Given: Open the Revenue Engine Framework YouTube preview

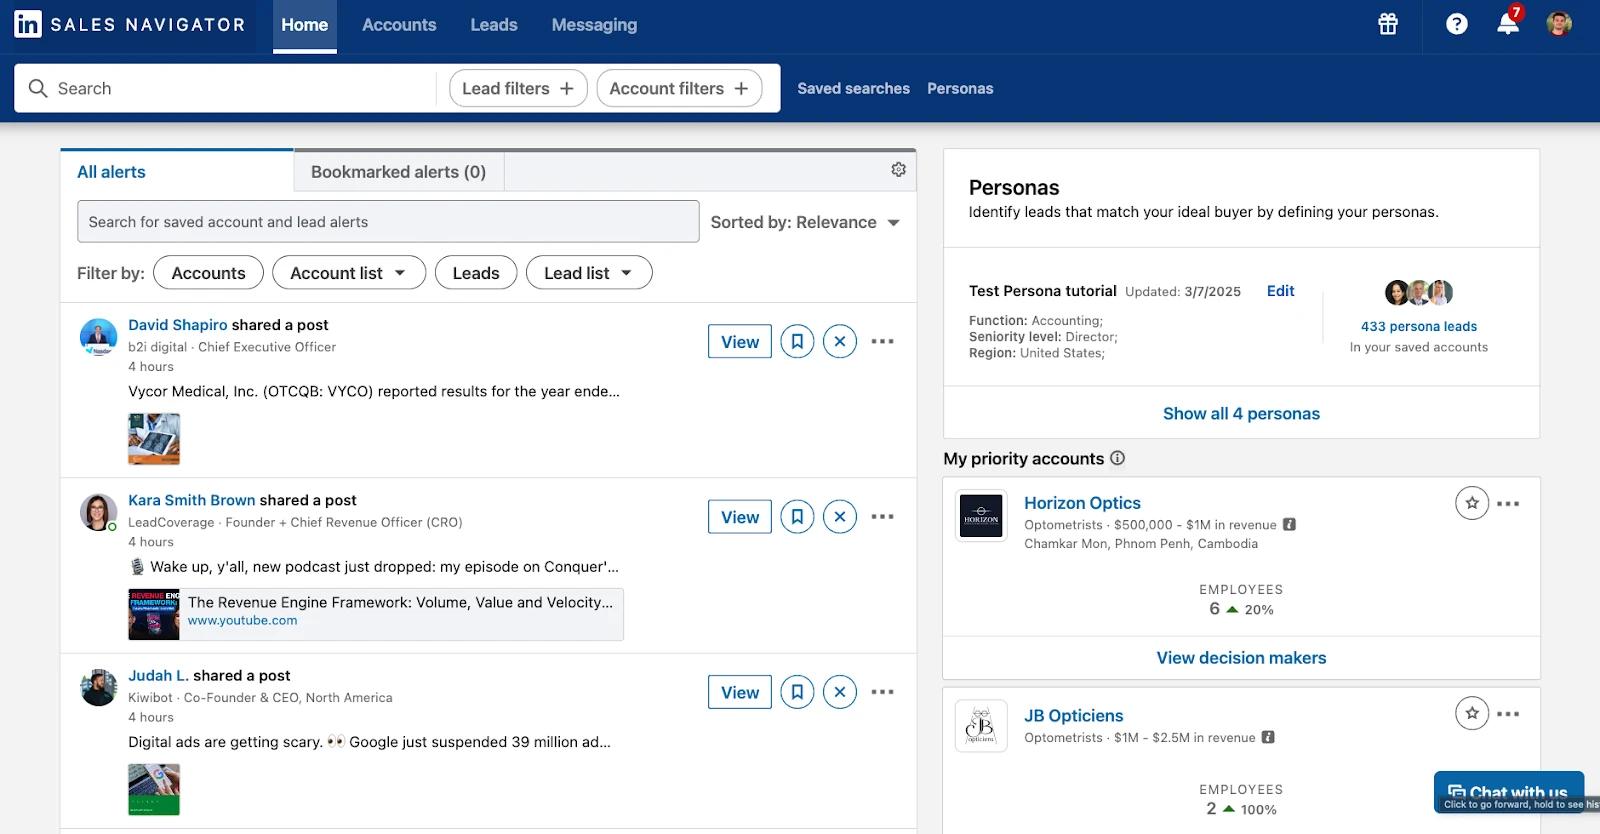Looking at the screenshot, I should tap(376, 614).
